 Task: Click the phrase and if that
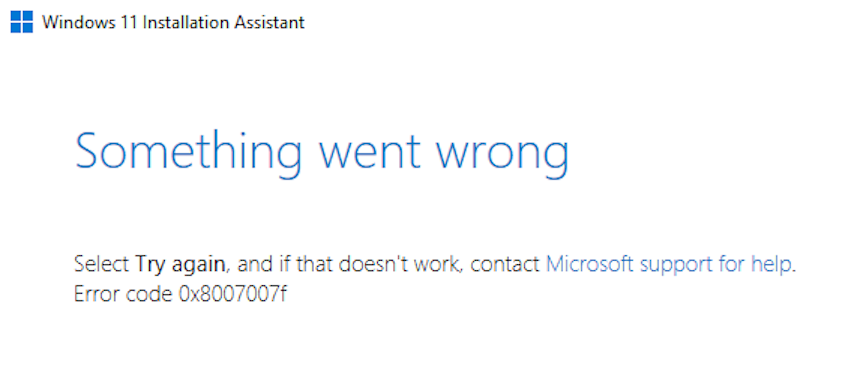pyautogui.click(x=285, y=265)
